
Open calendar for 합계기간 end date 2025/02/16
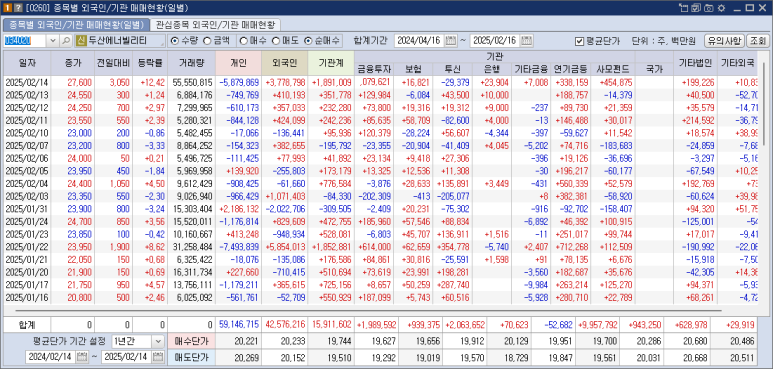click(x=527, y=41)
